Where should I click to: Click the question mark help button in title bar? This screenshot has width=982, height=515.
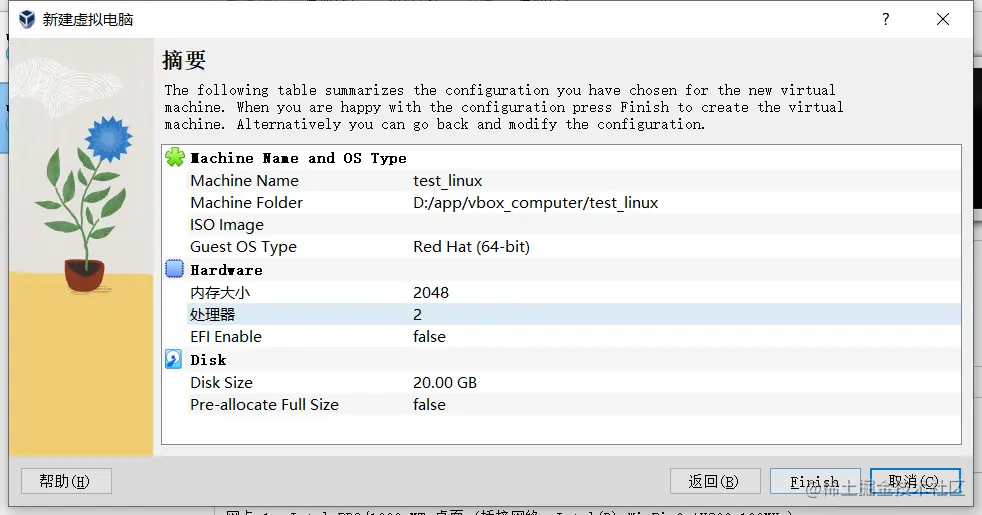pyautogui.click(x=886, y=19)
